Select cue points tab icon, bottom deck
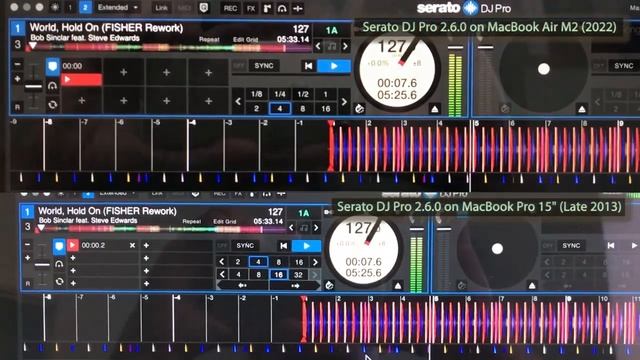The height and width of the screenshot is (360, 640). 59,246
